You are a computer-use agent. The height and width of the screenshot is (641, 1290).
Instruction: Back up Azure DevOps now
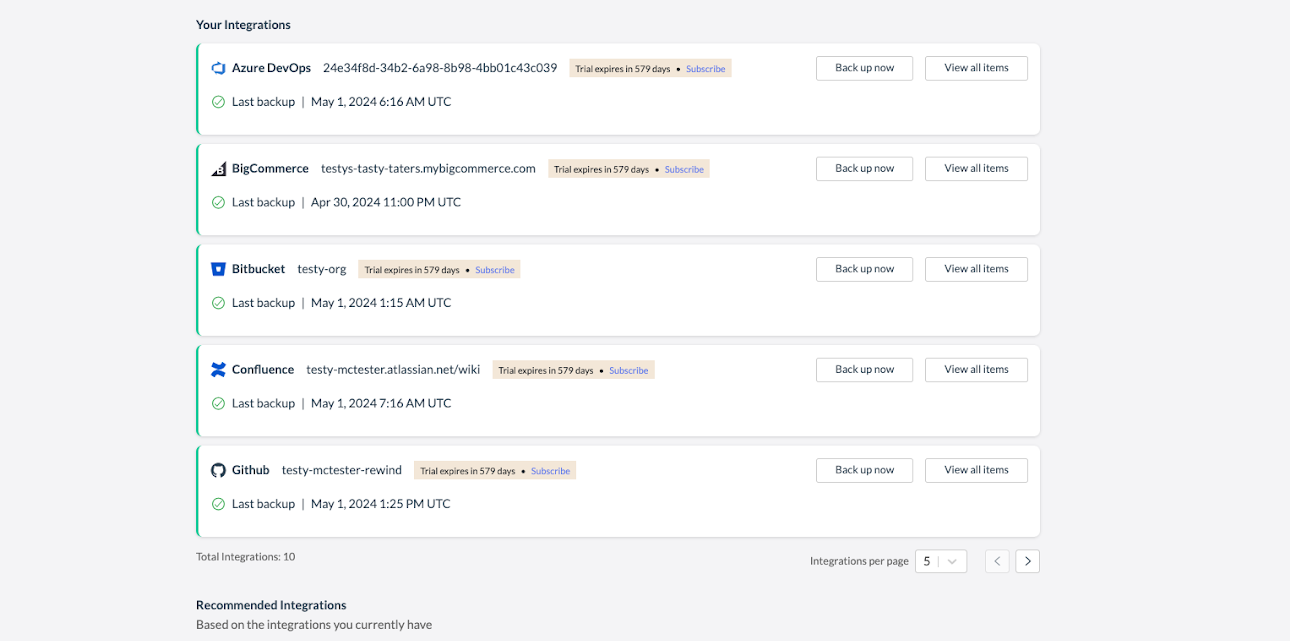pyautogui.click(x=864, y=68)
